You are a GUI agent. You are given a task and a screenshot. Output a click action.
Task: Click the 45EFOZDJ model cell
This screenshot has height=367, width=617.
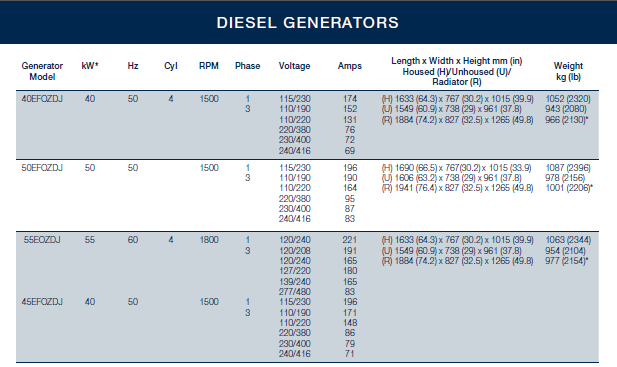(x=42, y=302)
